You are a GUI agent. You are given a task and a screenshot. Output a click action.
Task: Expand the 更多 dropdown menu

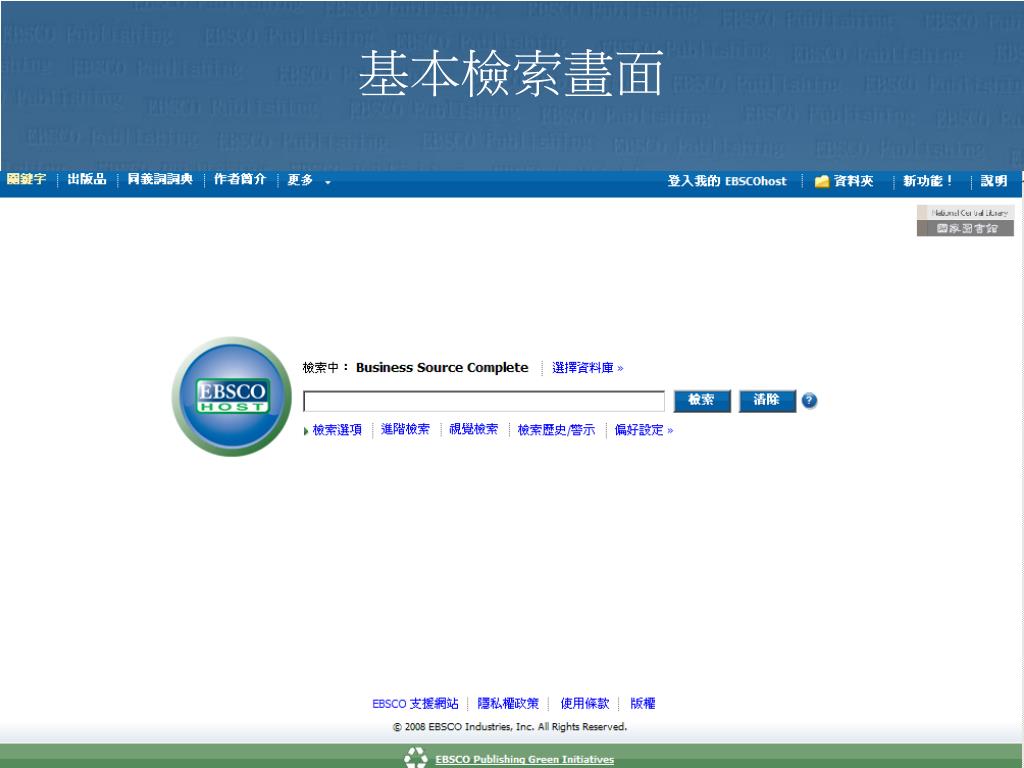[309, 181]
